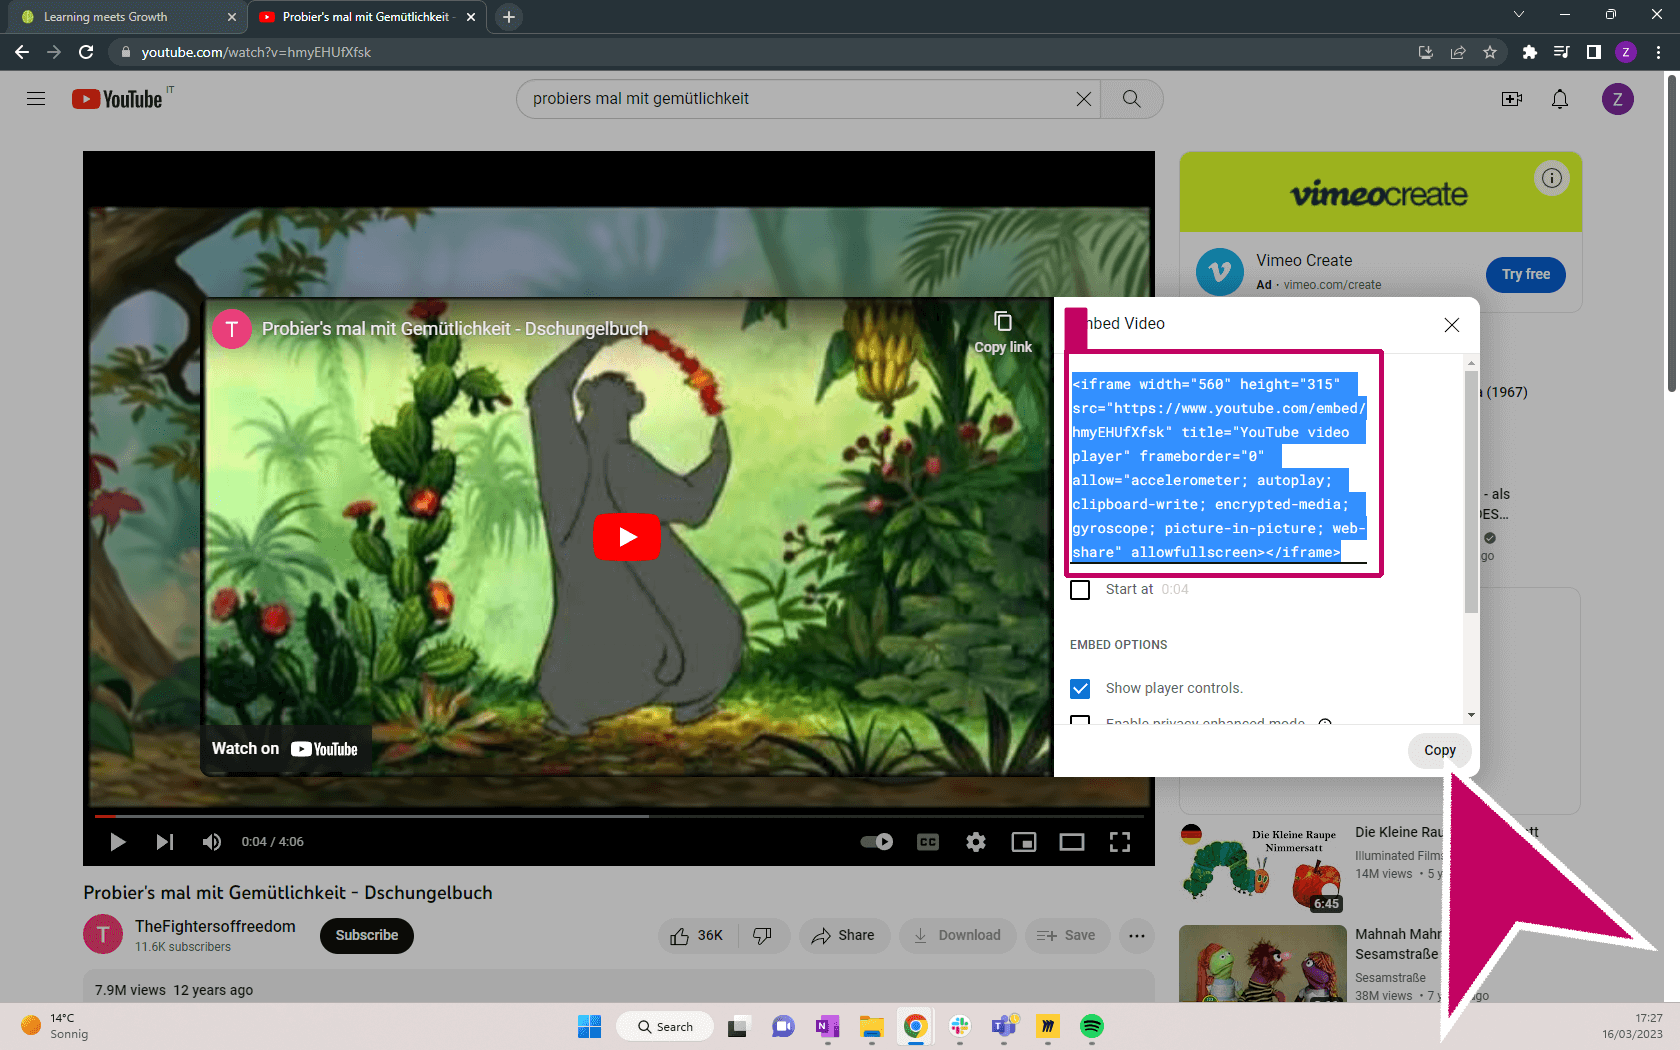This screenshot has width=1680, height=1050.
Task: Open ad info icon on Vimeo banner
Action: pos(1552,178)
